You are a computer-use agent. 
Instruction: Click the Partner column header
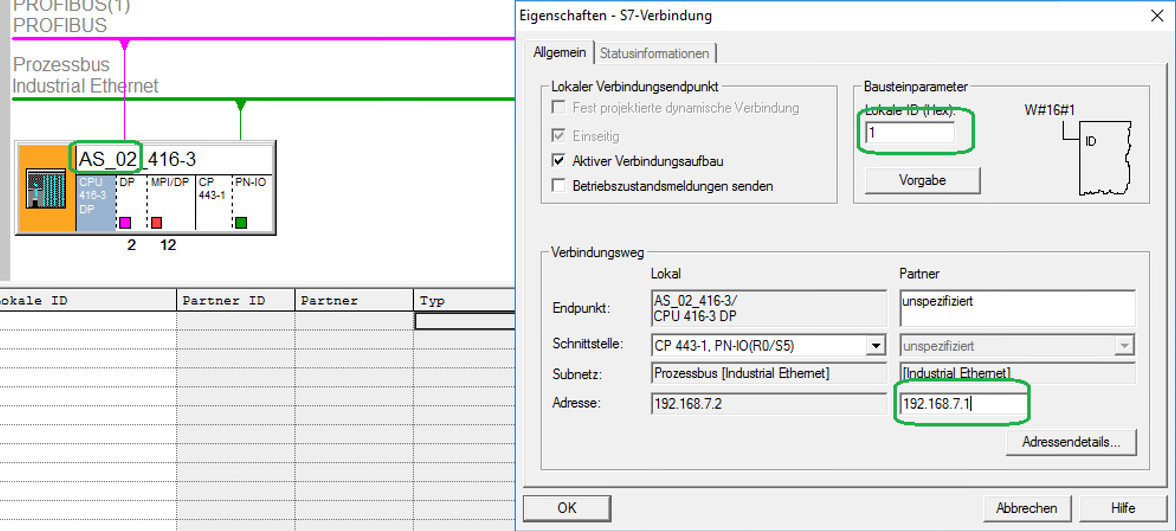[354, 301]
